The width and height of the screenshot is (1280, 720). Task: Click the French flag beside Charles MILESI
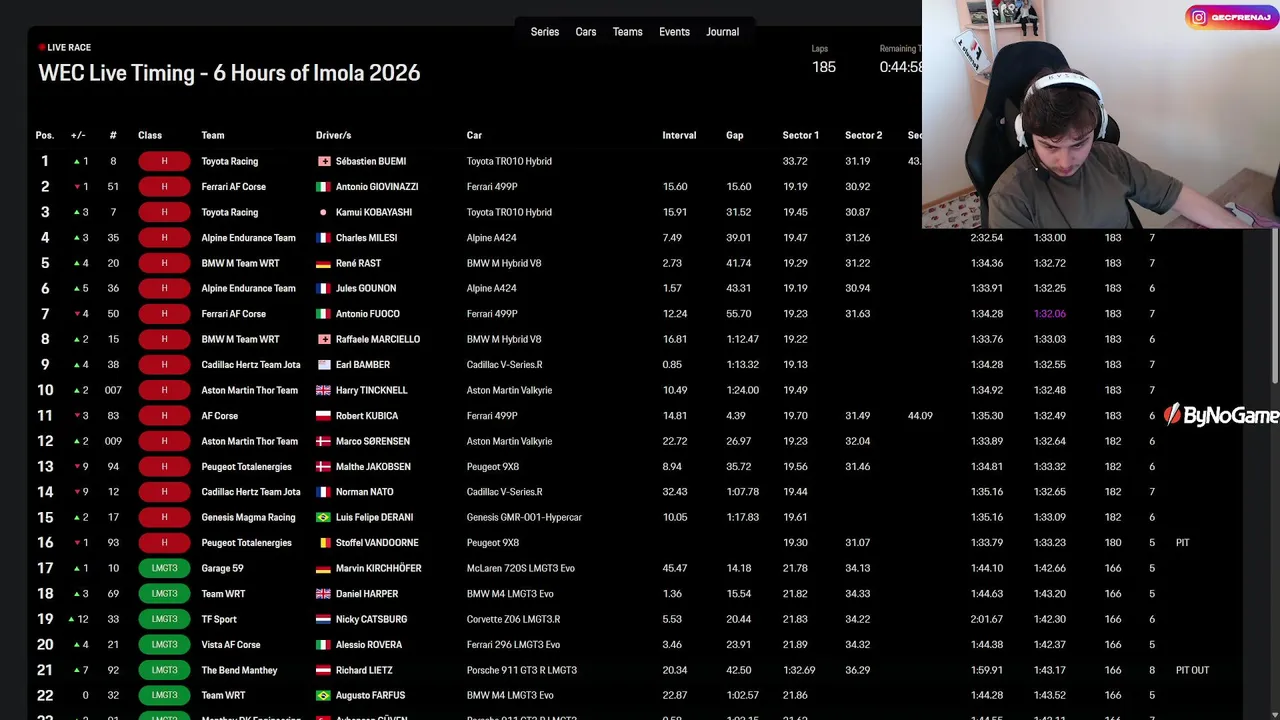click(x=323, y=238)
